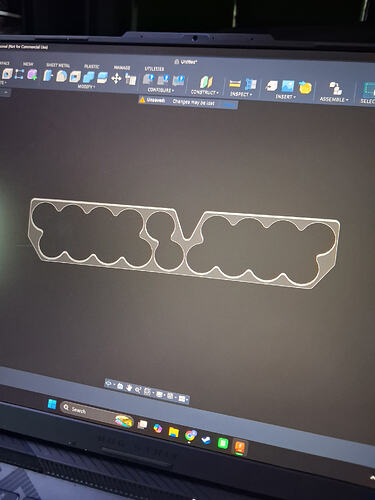This screenshot has width=375, height=500.
Task: Select the third Configure icon with blue badge
Action: (178, 81)
